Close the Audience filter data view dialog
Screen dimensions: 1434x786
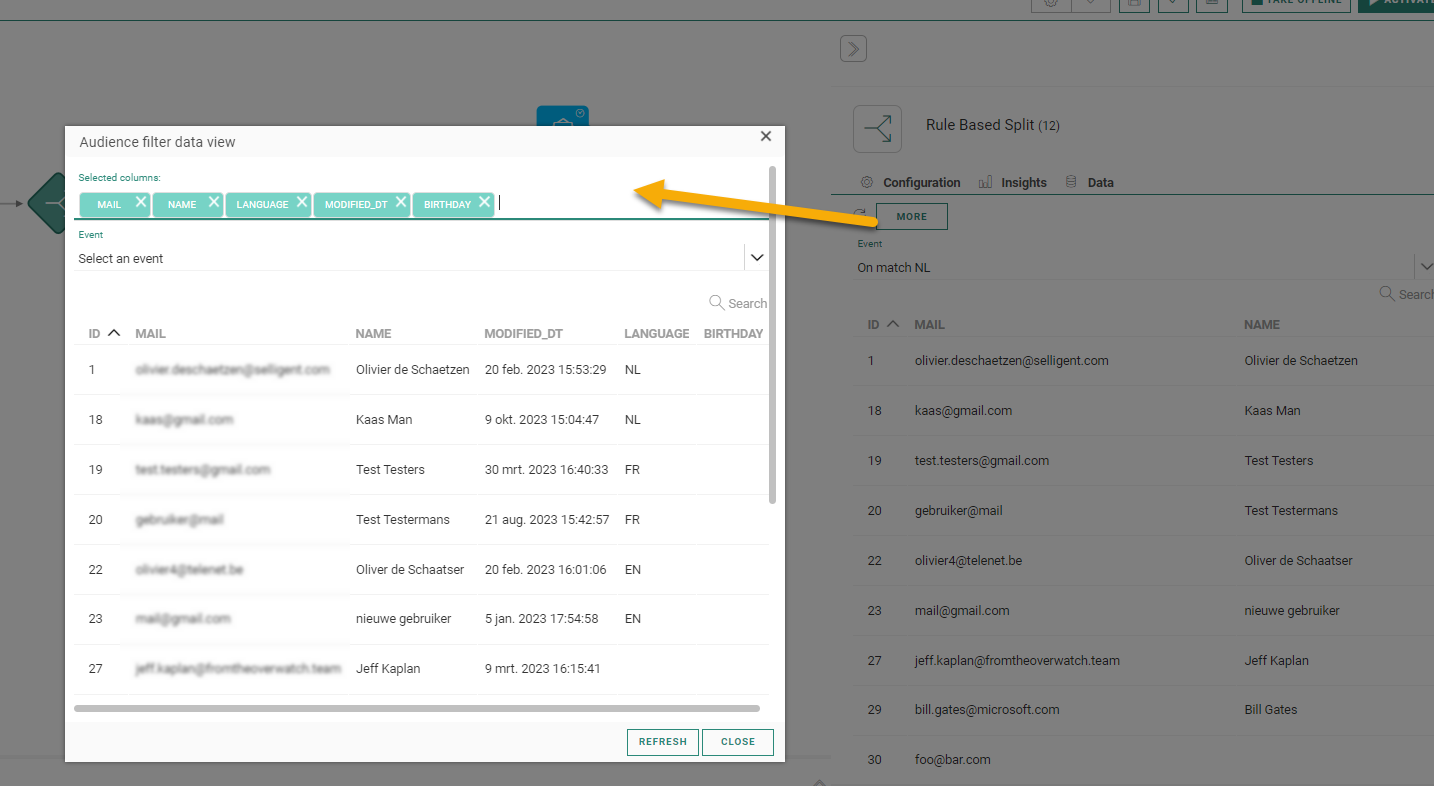coord(766,137)
